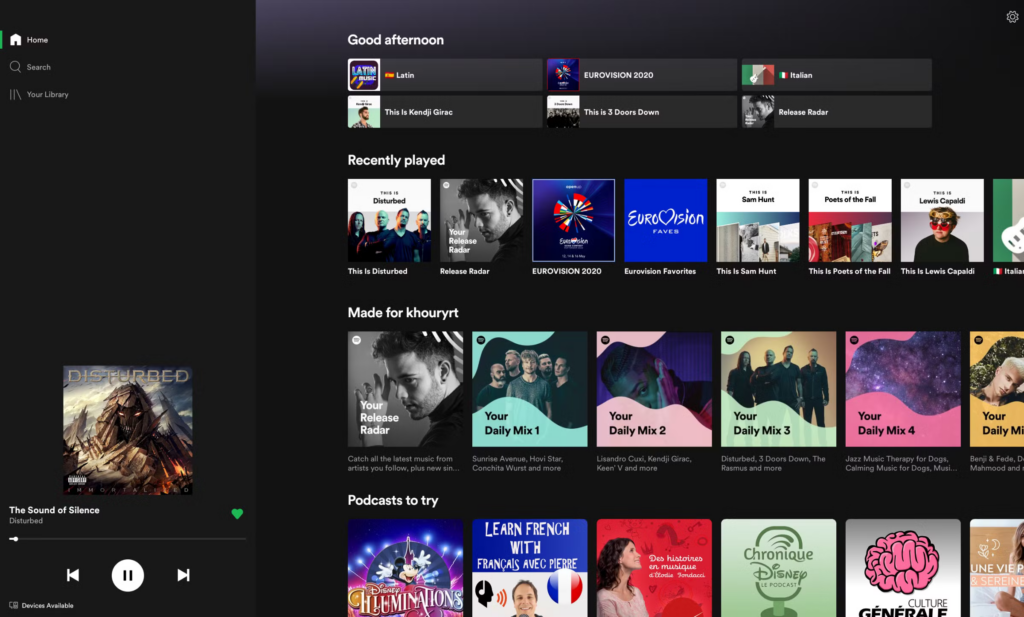The image size is (1024, 617).
Task: Open the Home menu item
Action: (x=37, y=40)
